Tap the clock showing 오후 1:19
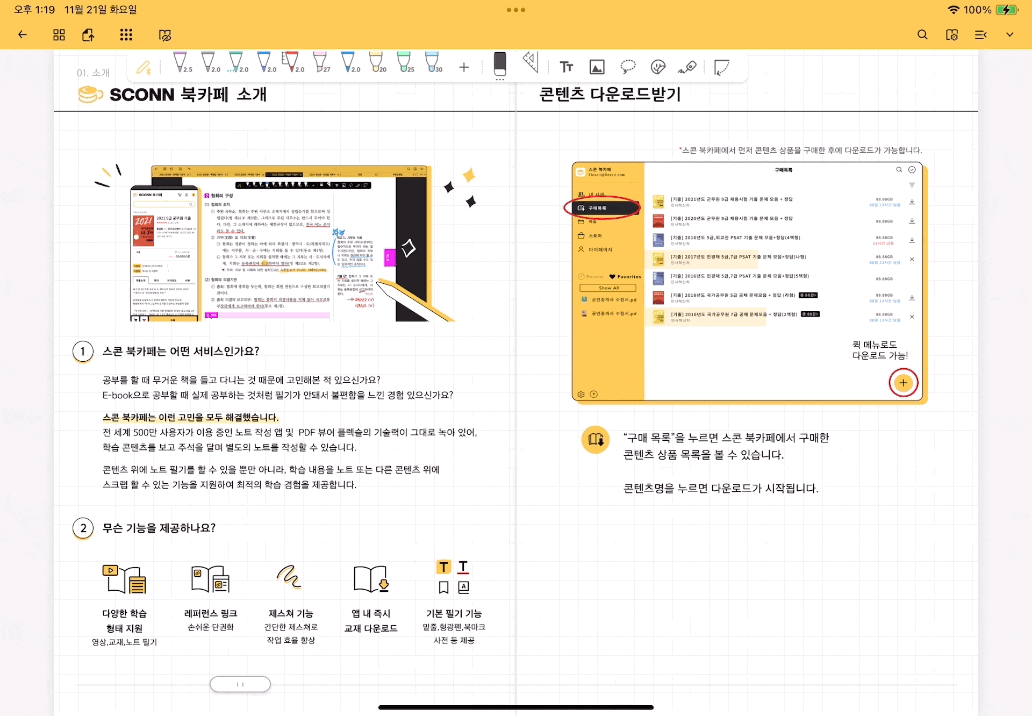 coord(34,10)
